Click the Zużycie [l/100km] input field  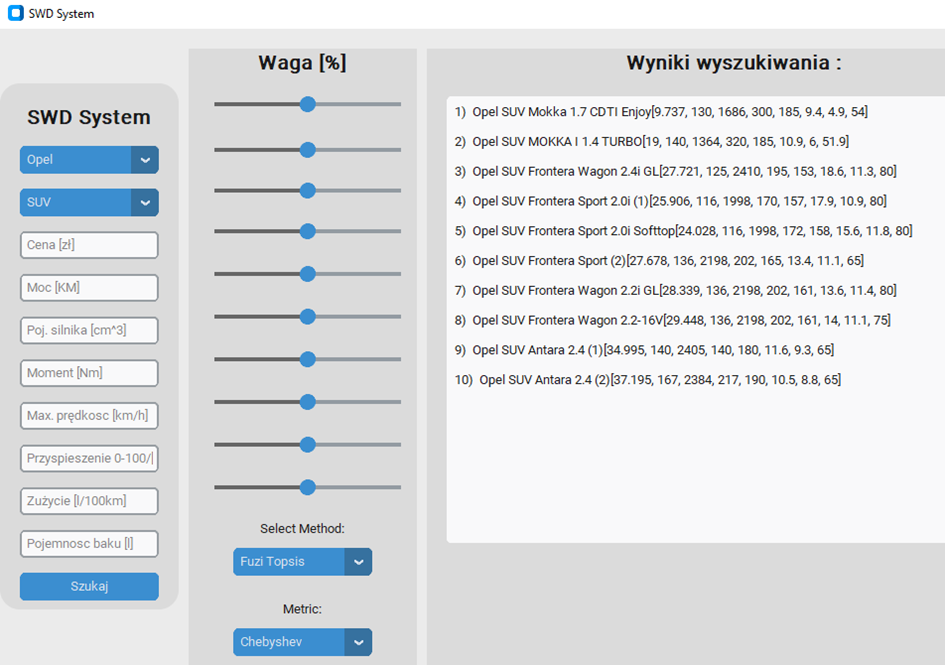point(88,500)
